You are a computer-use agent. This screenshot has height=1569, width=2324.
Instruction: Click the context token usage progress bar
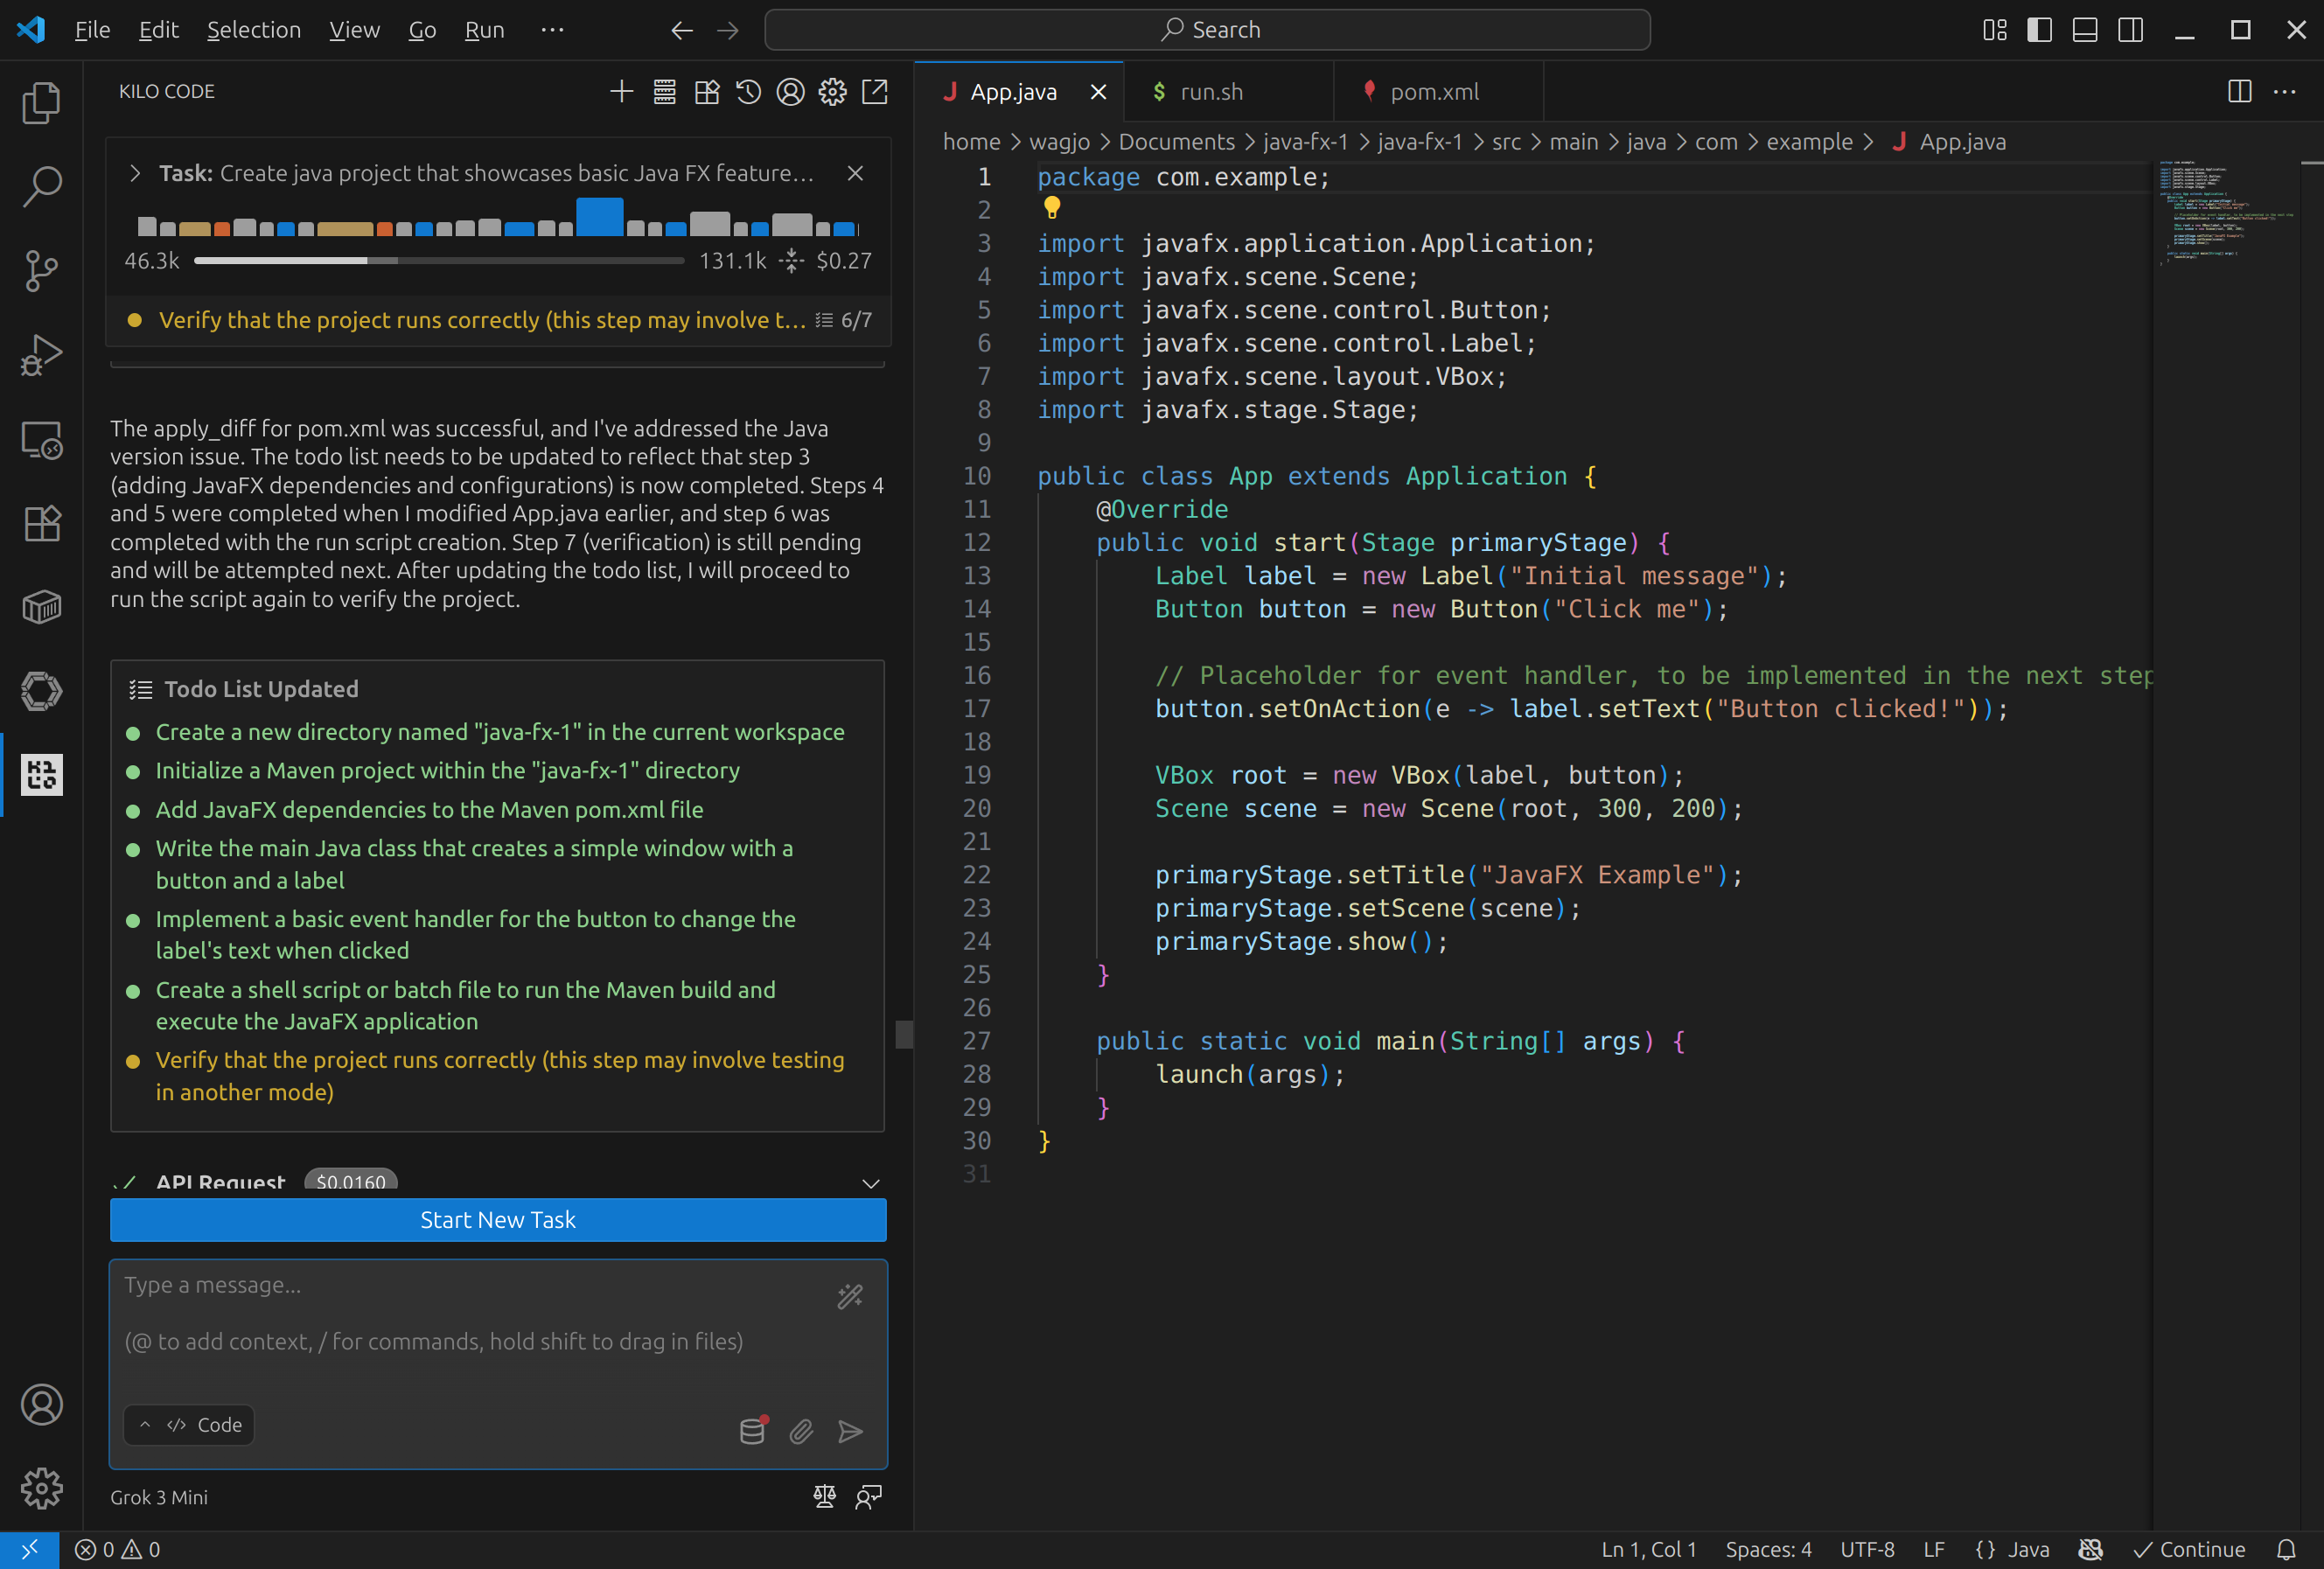(x=439, y=261)
